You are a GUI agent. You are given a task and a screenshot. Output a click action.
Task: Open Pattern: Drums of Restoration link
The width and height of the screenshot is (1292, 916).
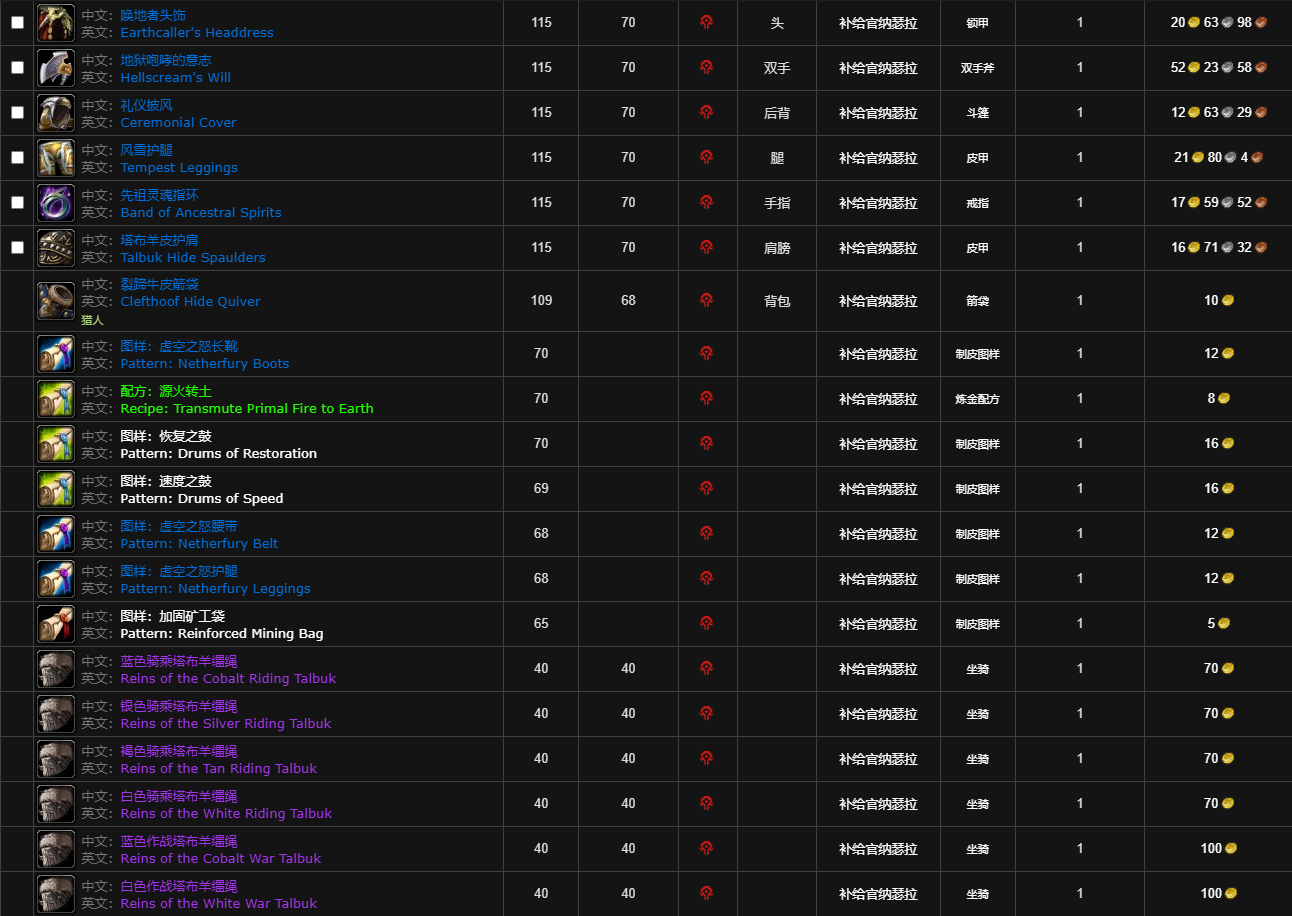(x=219, y=453)
